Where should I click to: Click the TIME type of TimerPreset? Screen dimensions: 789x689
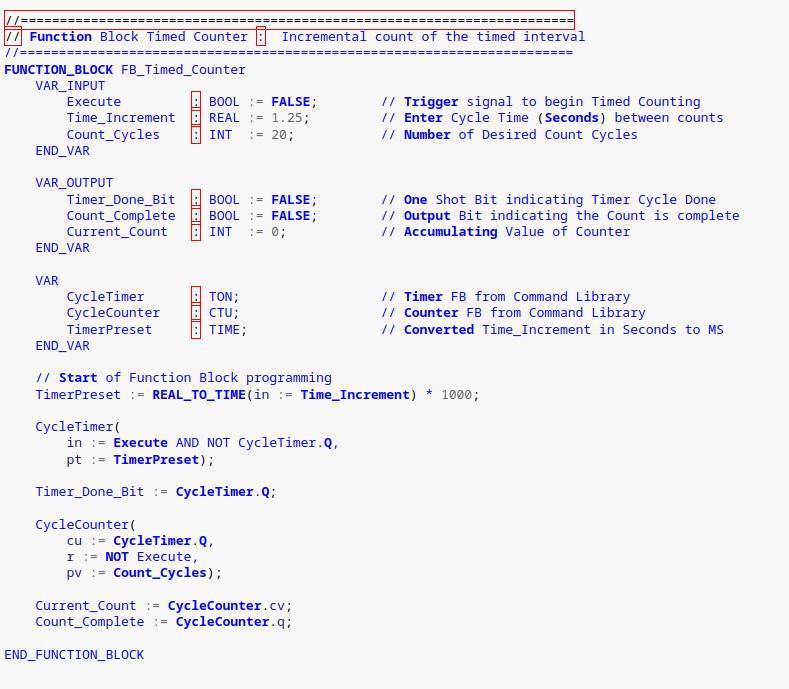click(224, 330)
